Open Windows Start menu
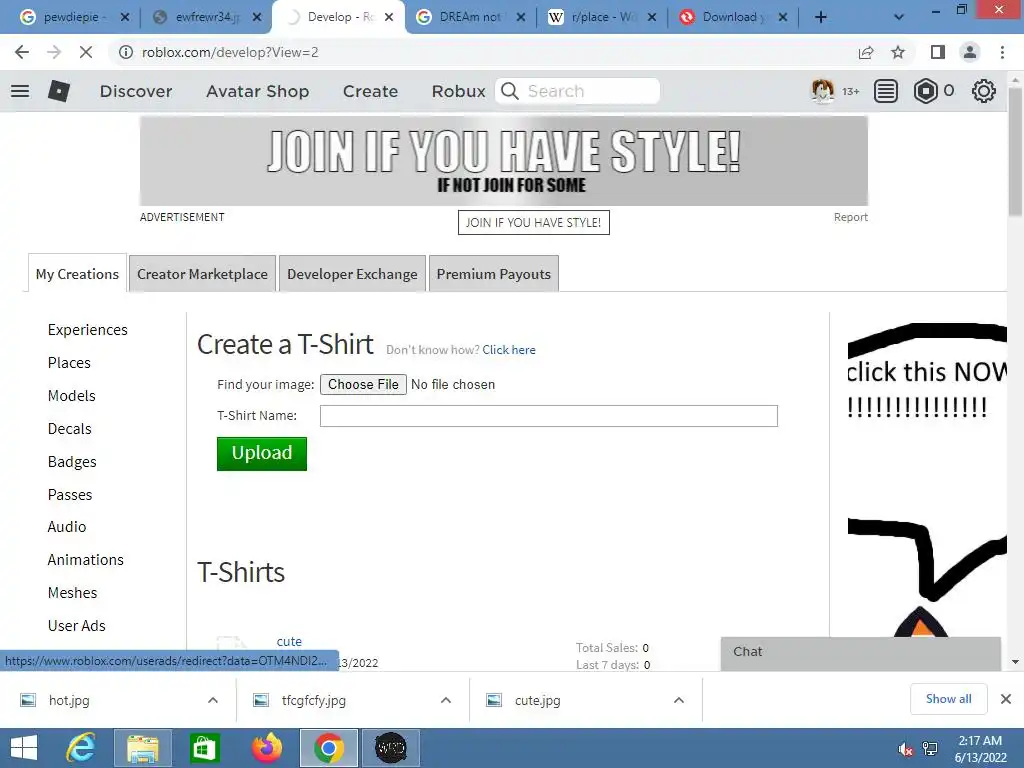Viewport: 1024px width, 768px height. pos(24,748)
